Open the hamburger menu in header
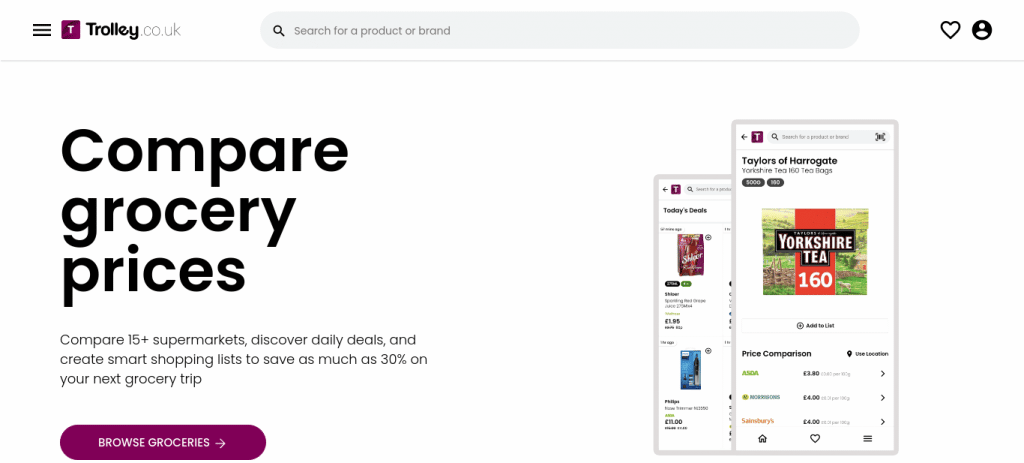1024x463 pixels. tap(42, 30)
